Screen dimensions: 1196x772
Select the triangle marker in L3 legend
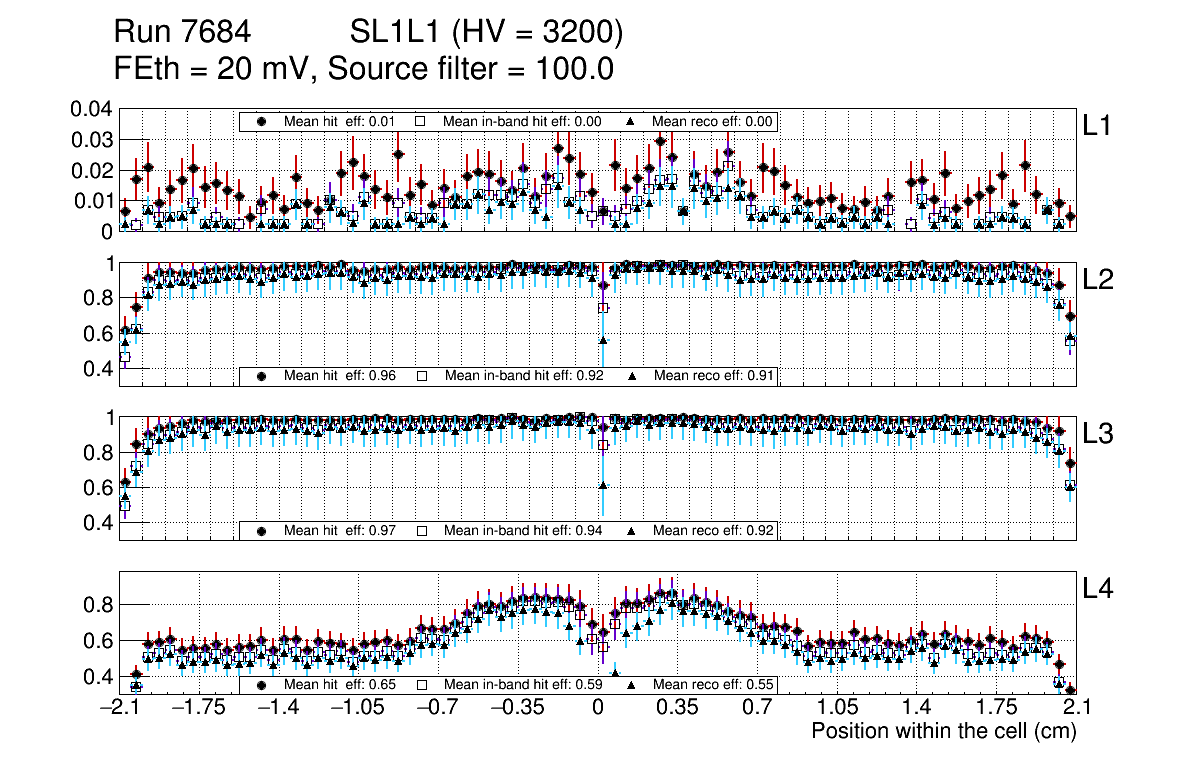coord(632,530)
